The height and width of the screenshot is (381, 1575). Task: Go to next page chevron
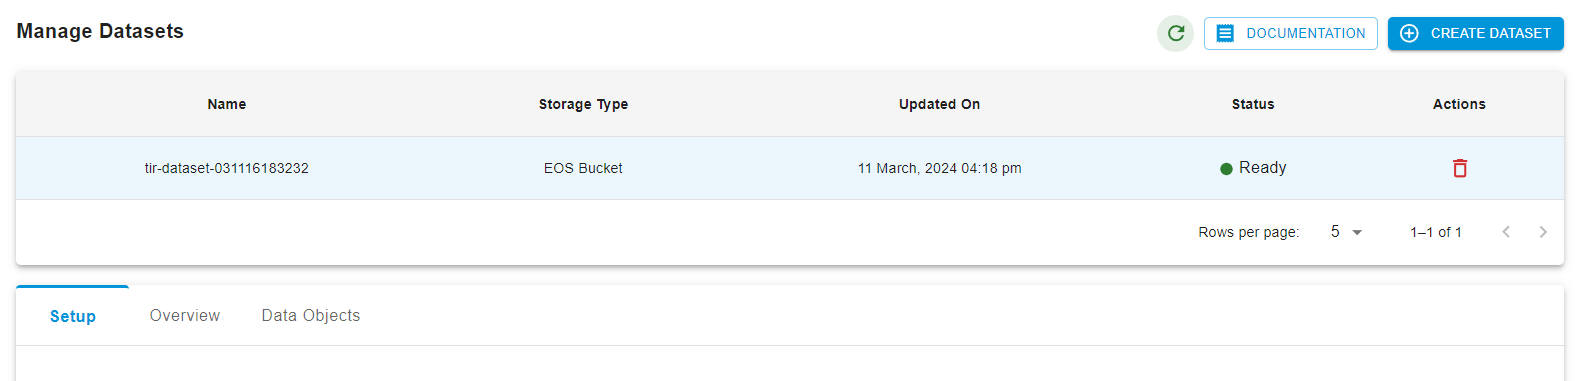(x=1543, y=232)
